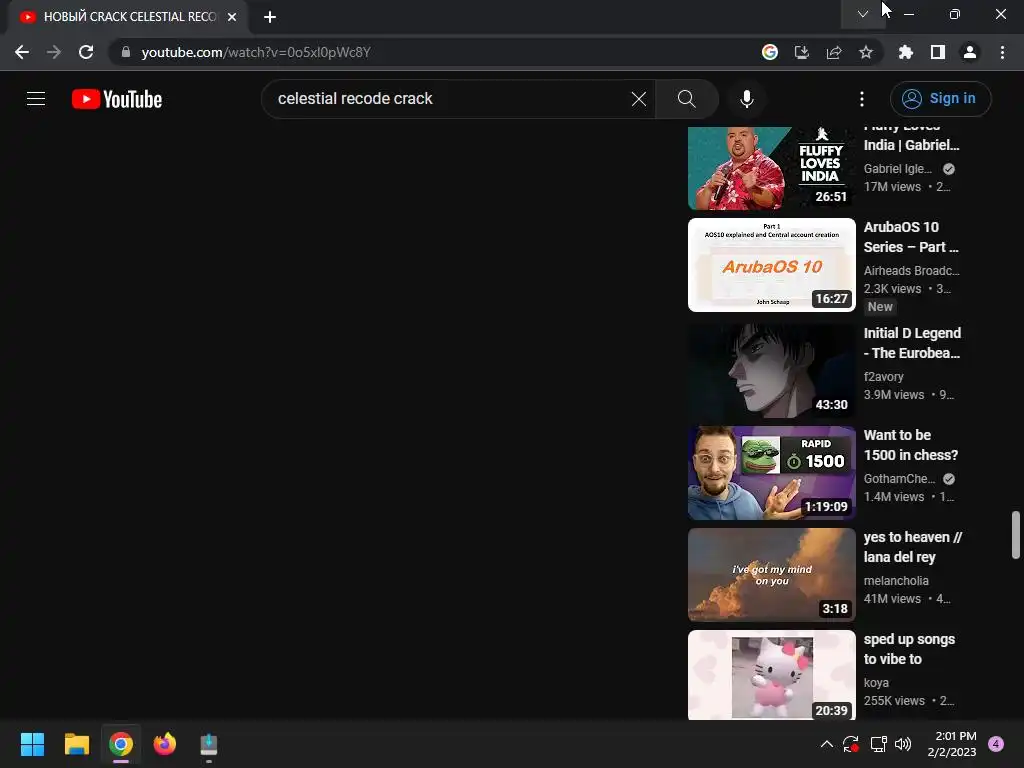Clear the search box with X icon

point(639,99)
